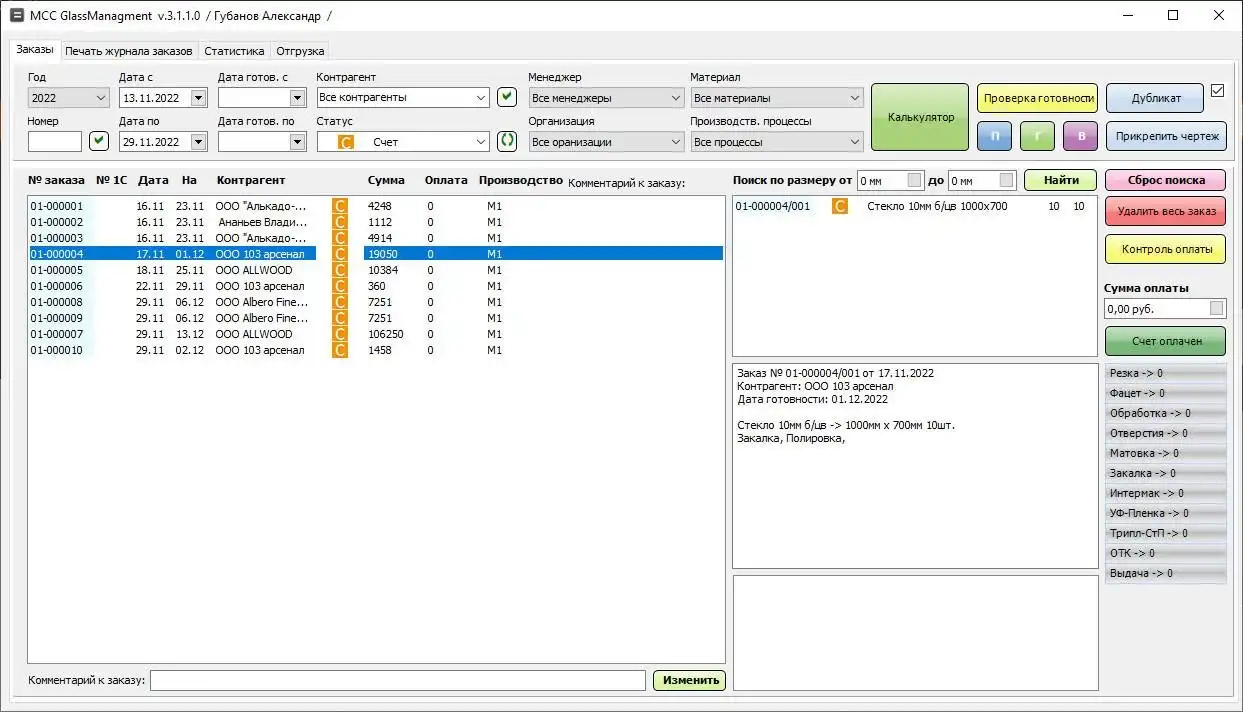Toggle the checkbox beside Дубликат button
Image resolution: width=1243 pixels, height=712 pixels.
tap(1218, 90)
